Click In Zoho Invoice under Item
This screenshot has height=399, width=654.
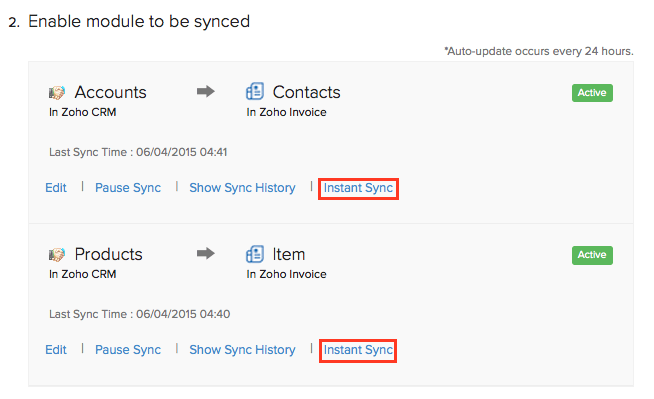(287, 274)
